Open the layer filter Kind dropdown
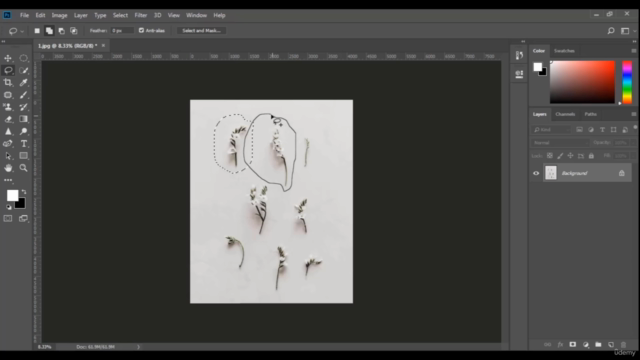Viewport: 640px width, 360px height. click(551, 129)
